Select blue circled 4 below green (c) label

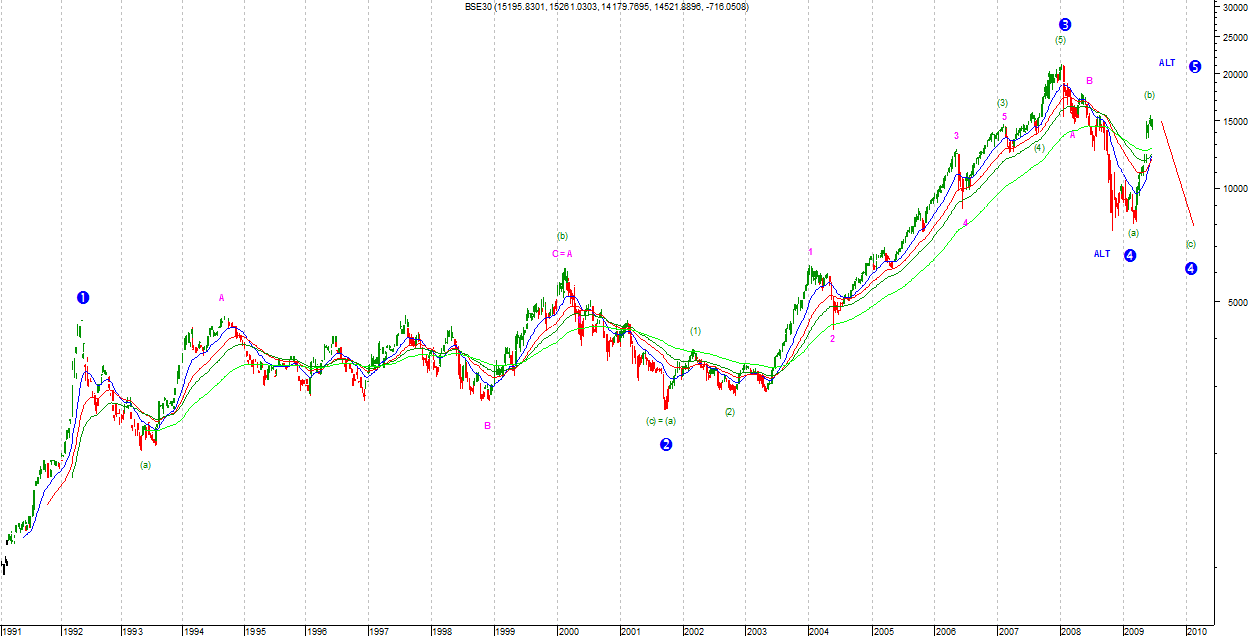pos(1191,268)
